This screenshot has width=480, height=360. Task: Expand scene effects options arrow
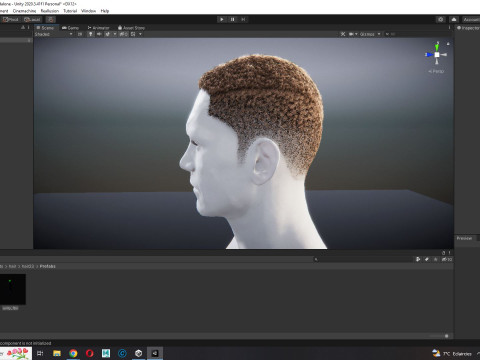pos(115,34)
